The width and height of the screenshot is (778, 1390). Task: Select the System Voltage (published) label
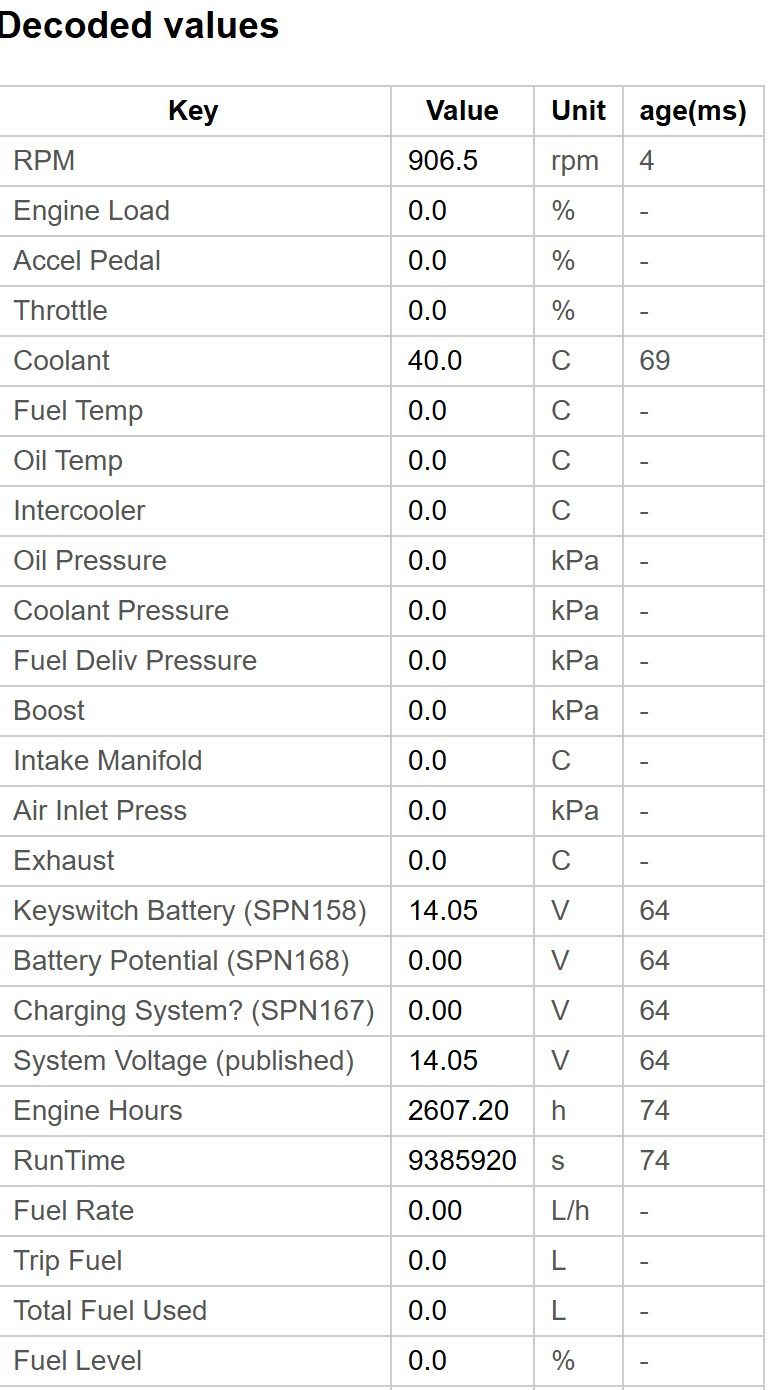coord(183,1061)
